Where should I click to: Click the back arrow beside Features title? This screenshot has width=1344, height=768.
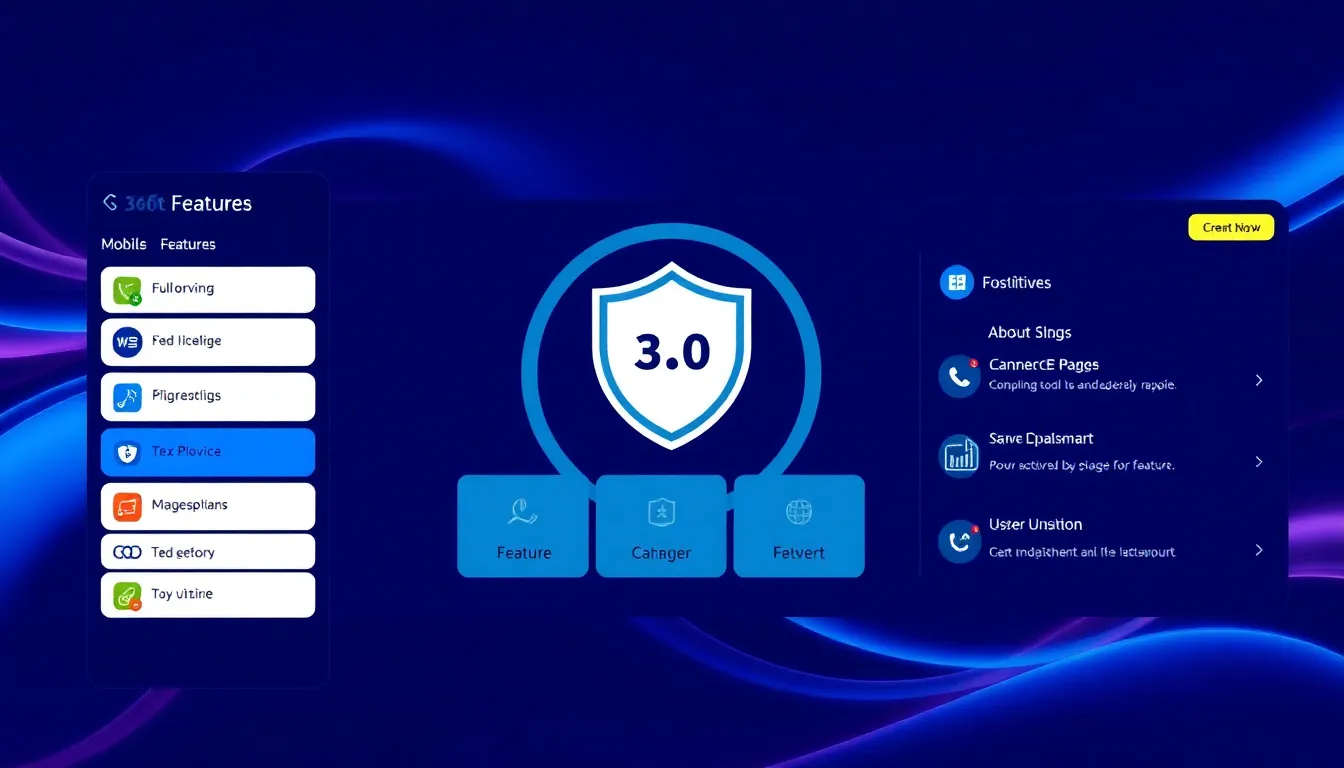tap(110, 203)
